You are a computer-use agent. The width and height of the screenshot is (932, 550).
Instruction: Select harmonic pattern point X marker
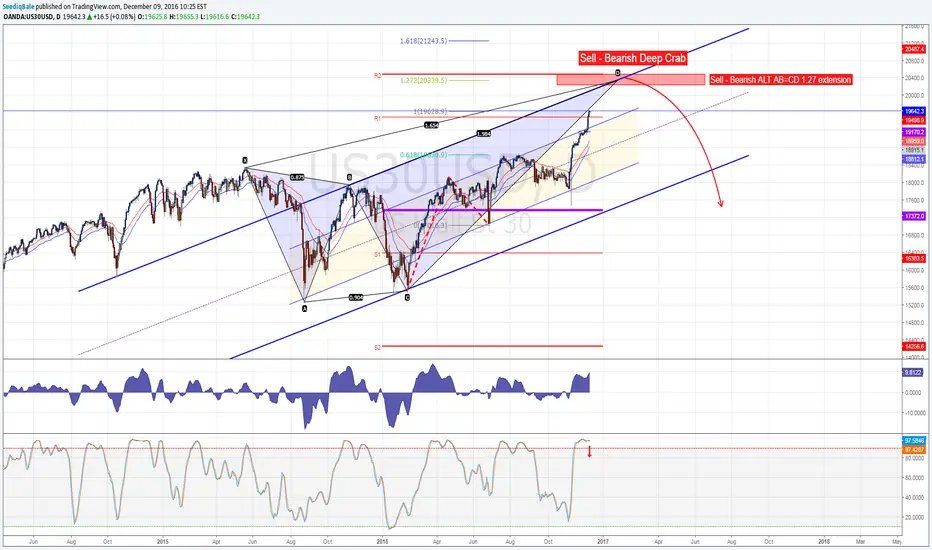(244, 161)
